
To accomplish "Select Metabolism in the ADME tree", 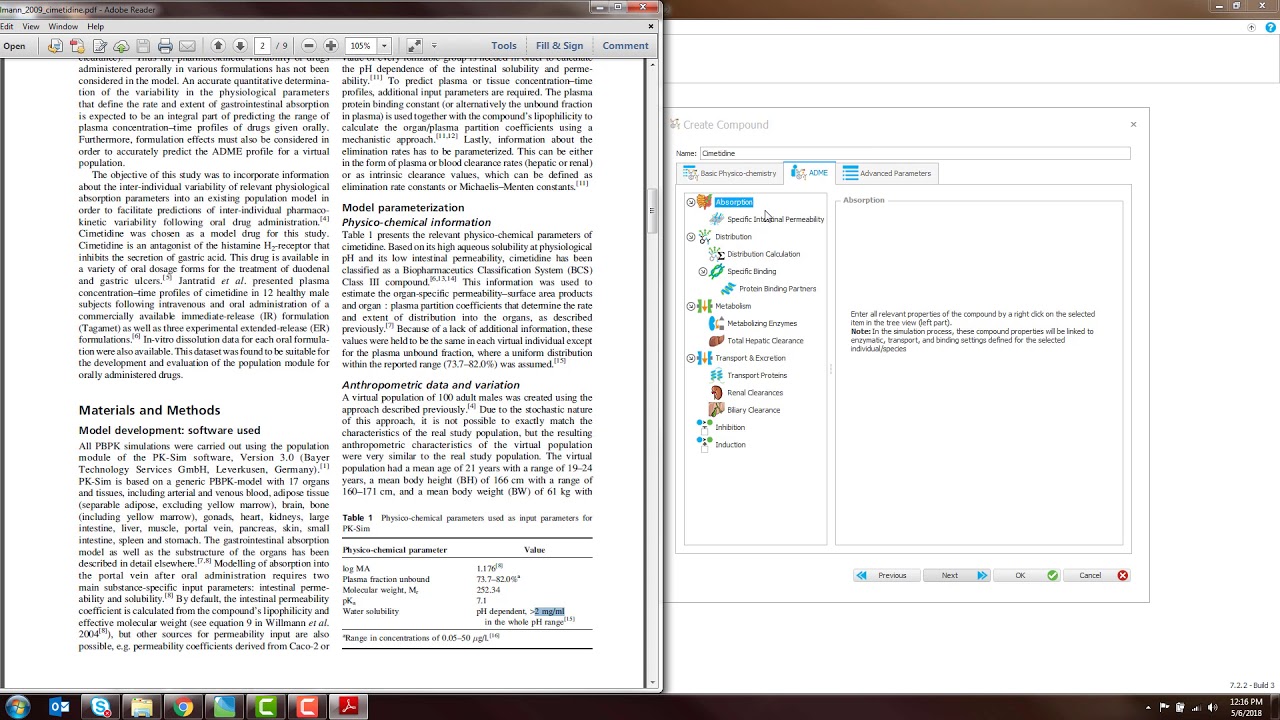I will click(x=733, y=306).
